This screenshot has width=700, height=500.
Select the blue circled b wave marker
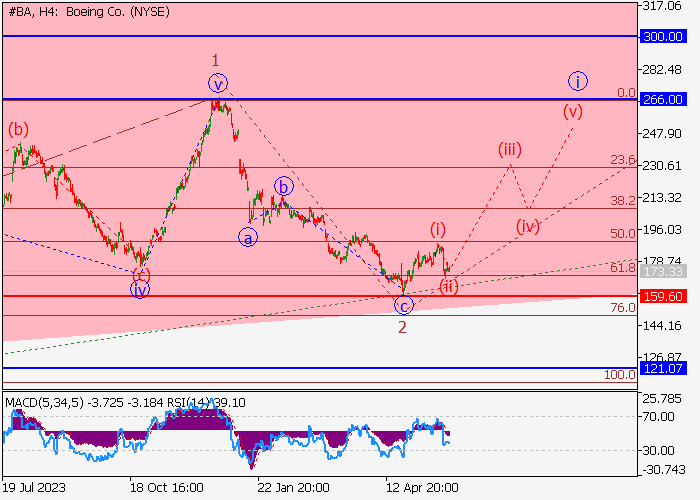tap(284, 186)
